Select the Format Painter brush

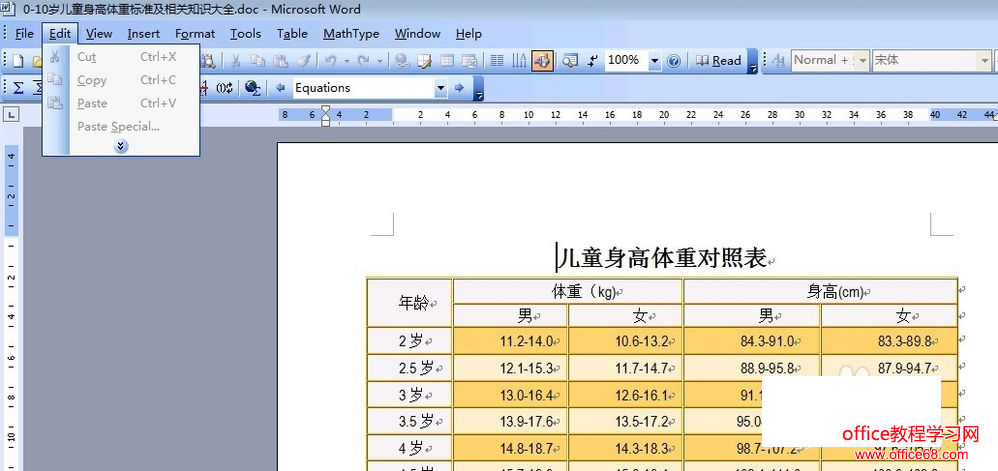click(x=304, y=61)
